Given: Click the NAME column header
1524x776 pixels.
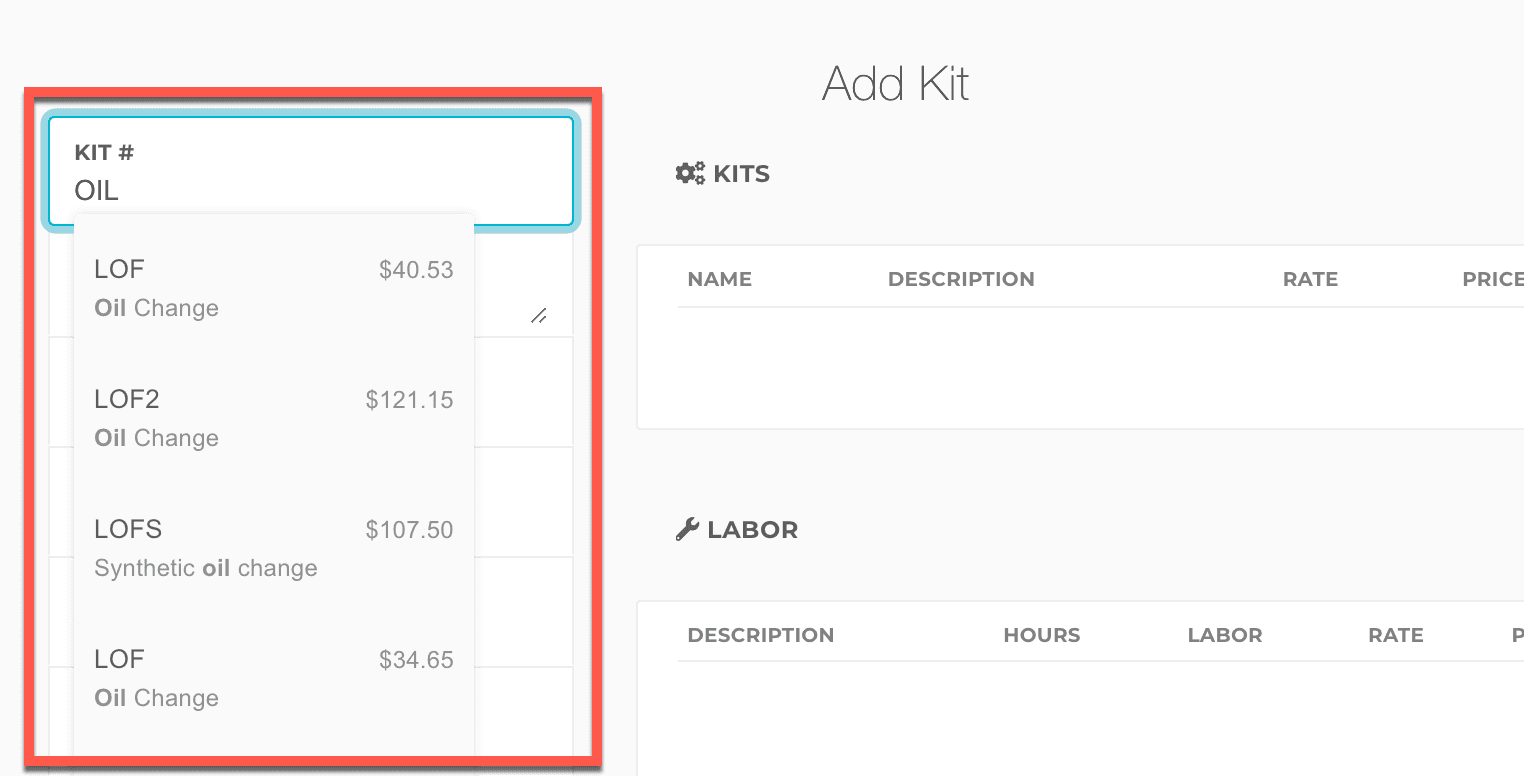Looking at the screenshot, I should click(x=719, y=279).
